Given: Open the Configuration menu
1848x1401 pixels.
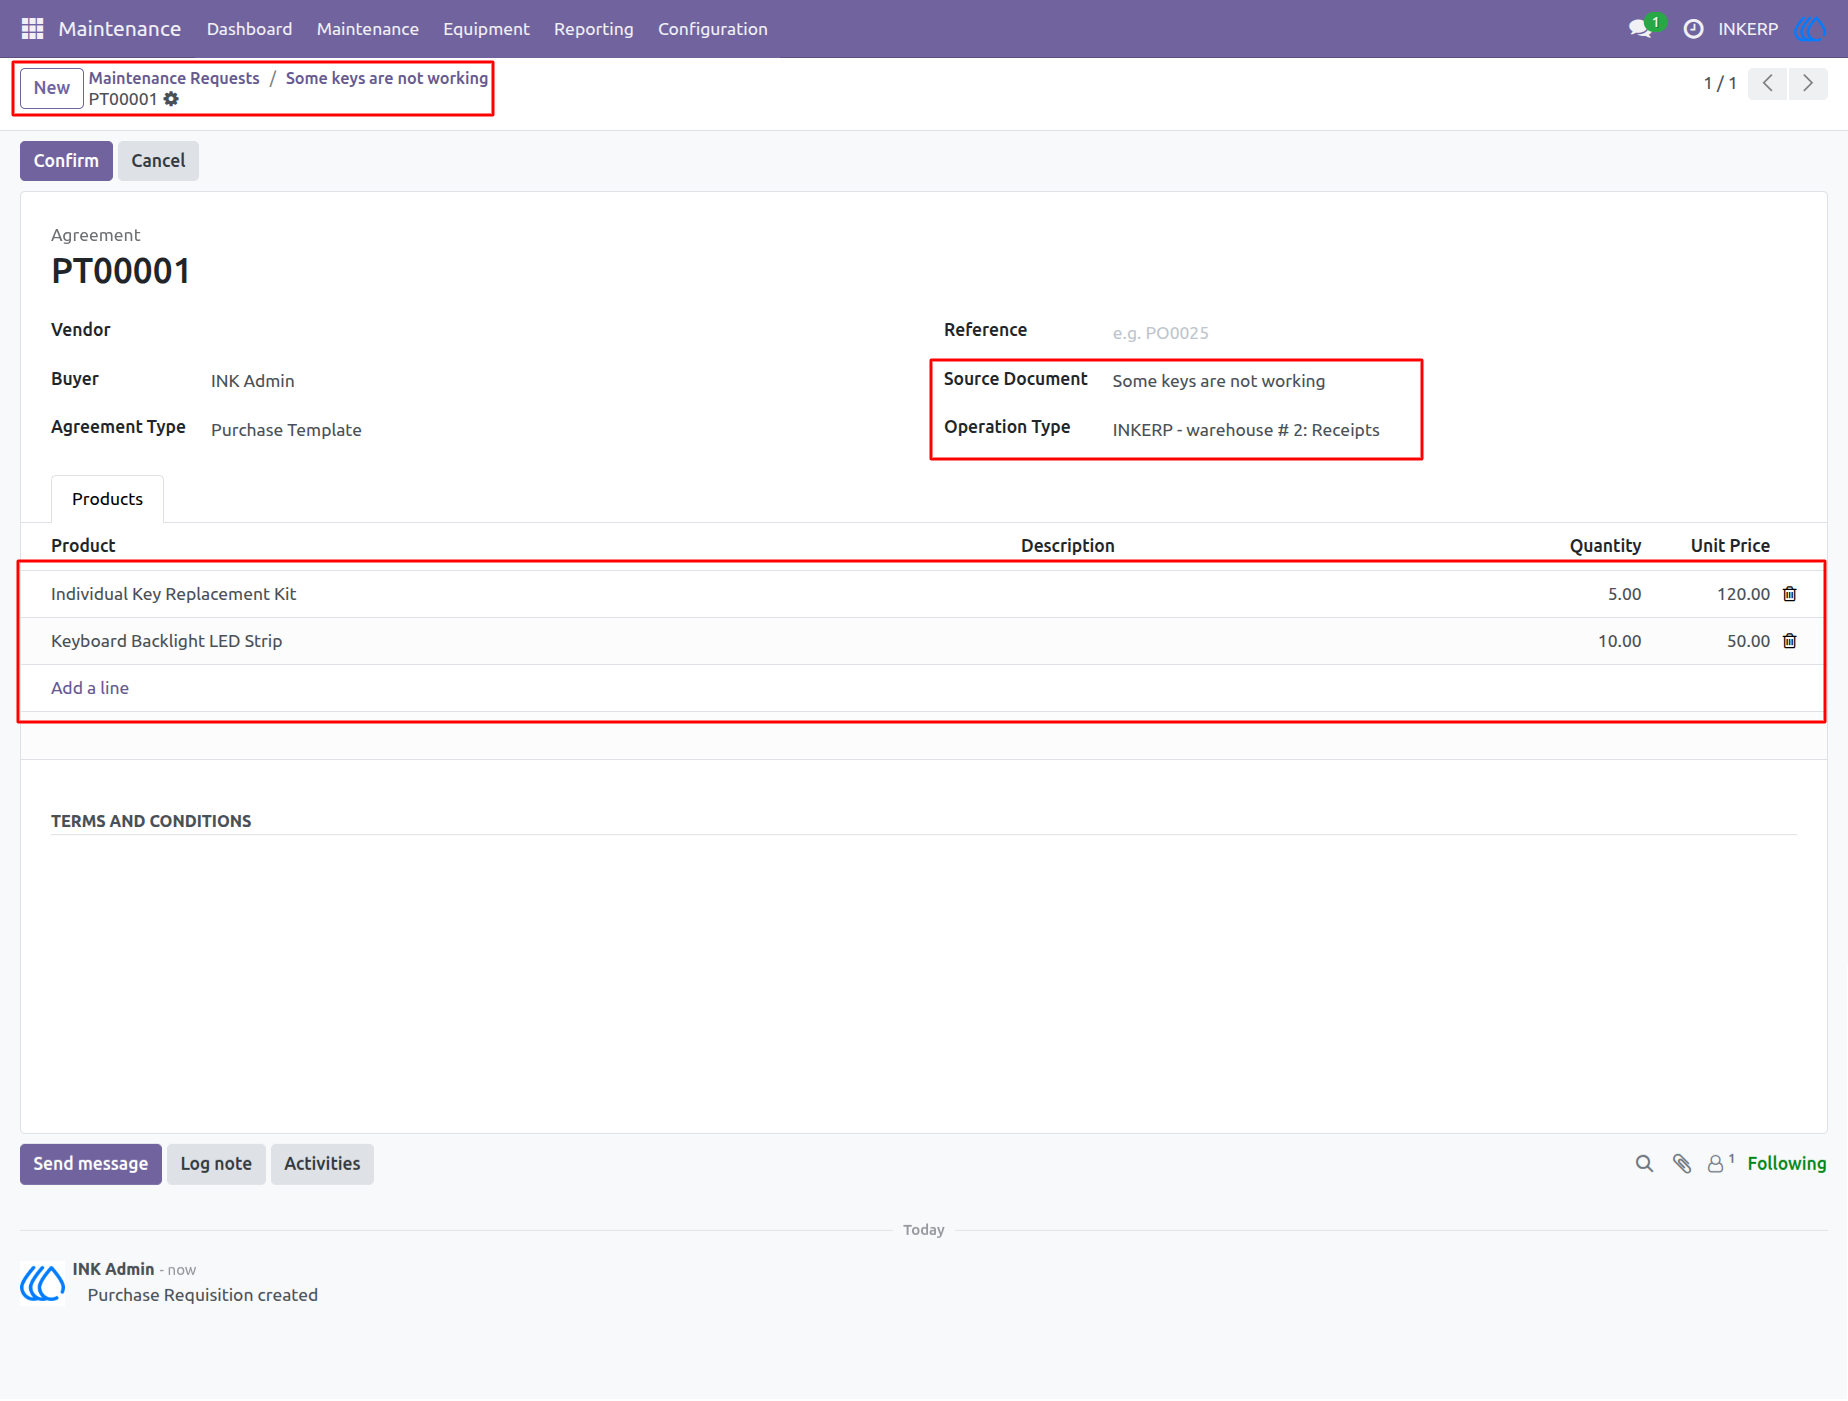Looking at the screenshot, I should tap(713, 29).
